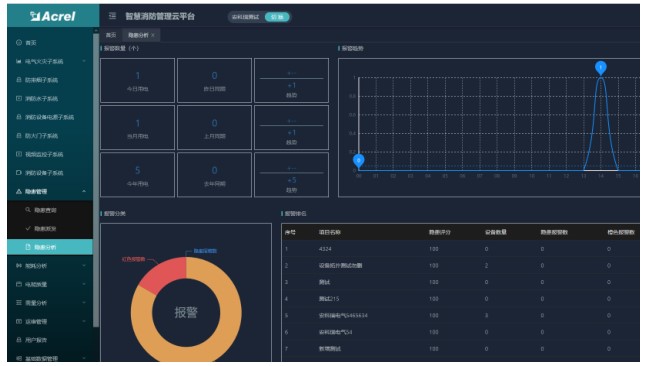
Task: Collapse sidebar using the hamburger menu icon
Action: [112, 16]
